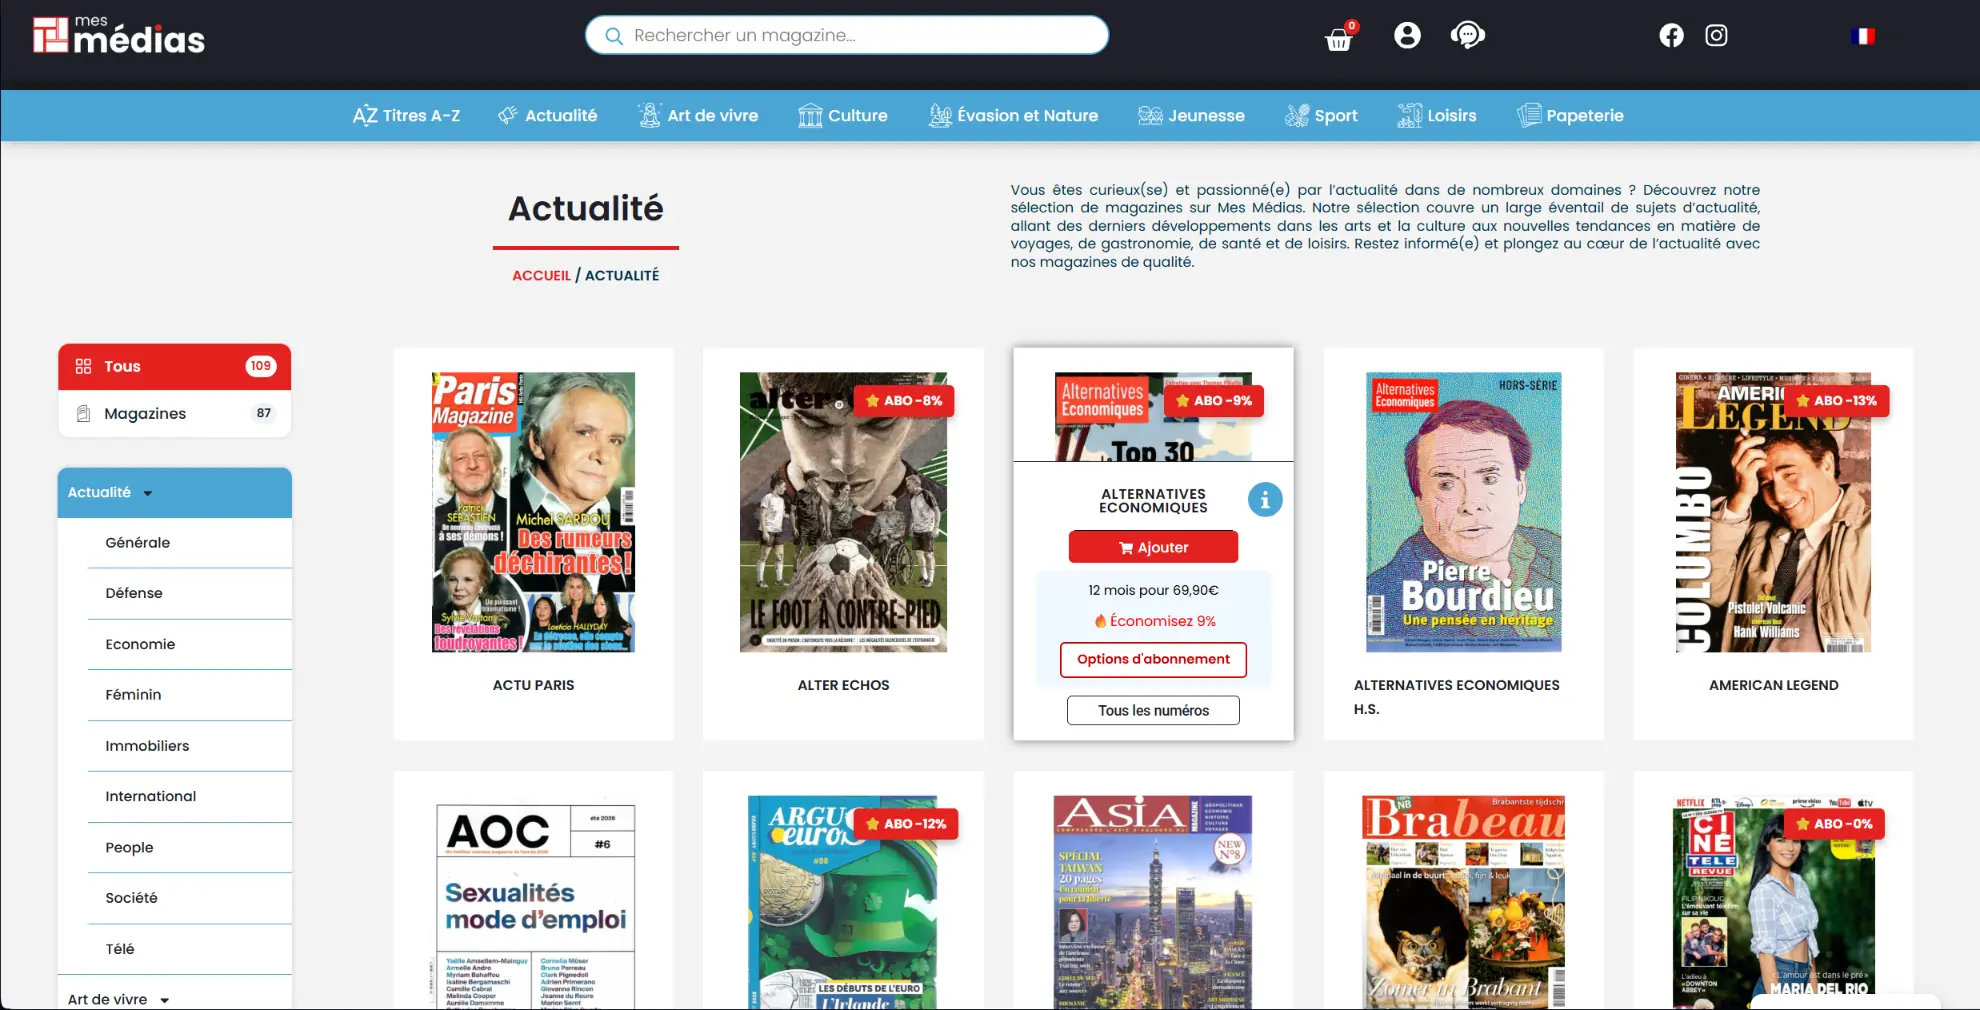Click the ALTER ECHOS title
1980x1010 pixels.
(x=843, y=686)
